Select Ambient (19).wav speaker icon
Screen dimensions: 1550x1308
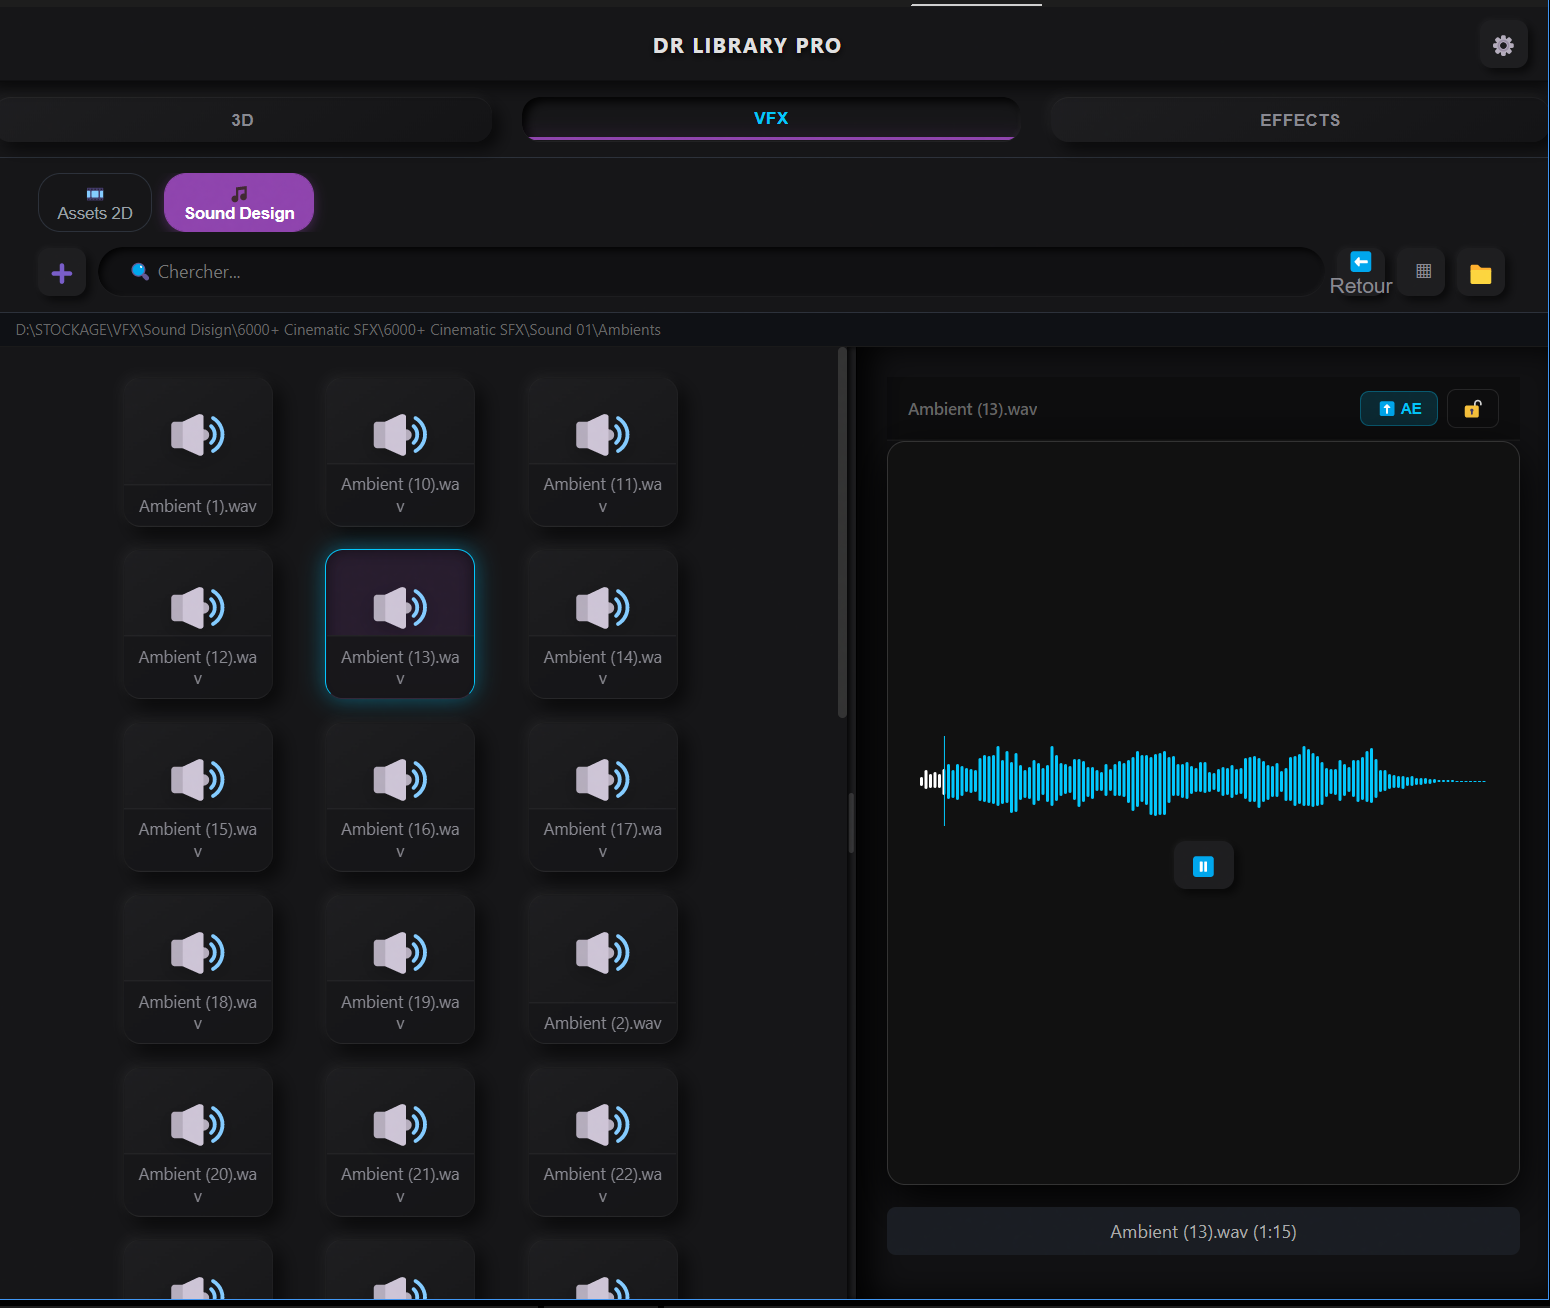pos(400,952)
